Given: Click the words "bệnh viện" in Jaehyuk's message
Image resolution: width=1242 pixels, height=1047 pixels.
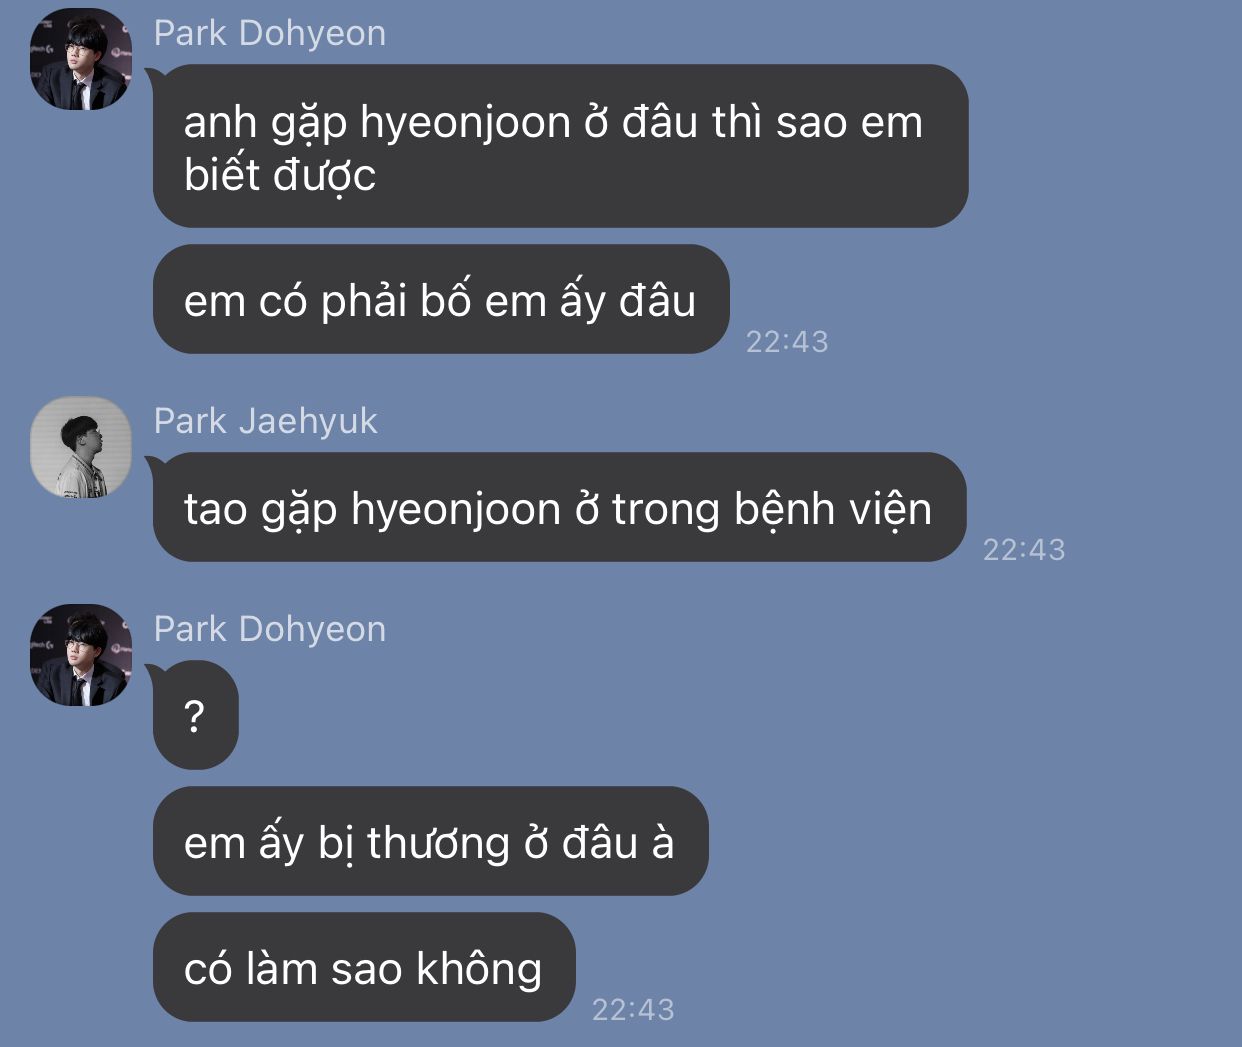Looking at the screenshot, I should 833,510.
